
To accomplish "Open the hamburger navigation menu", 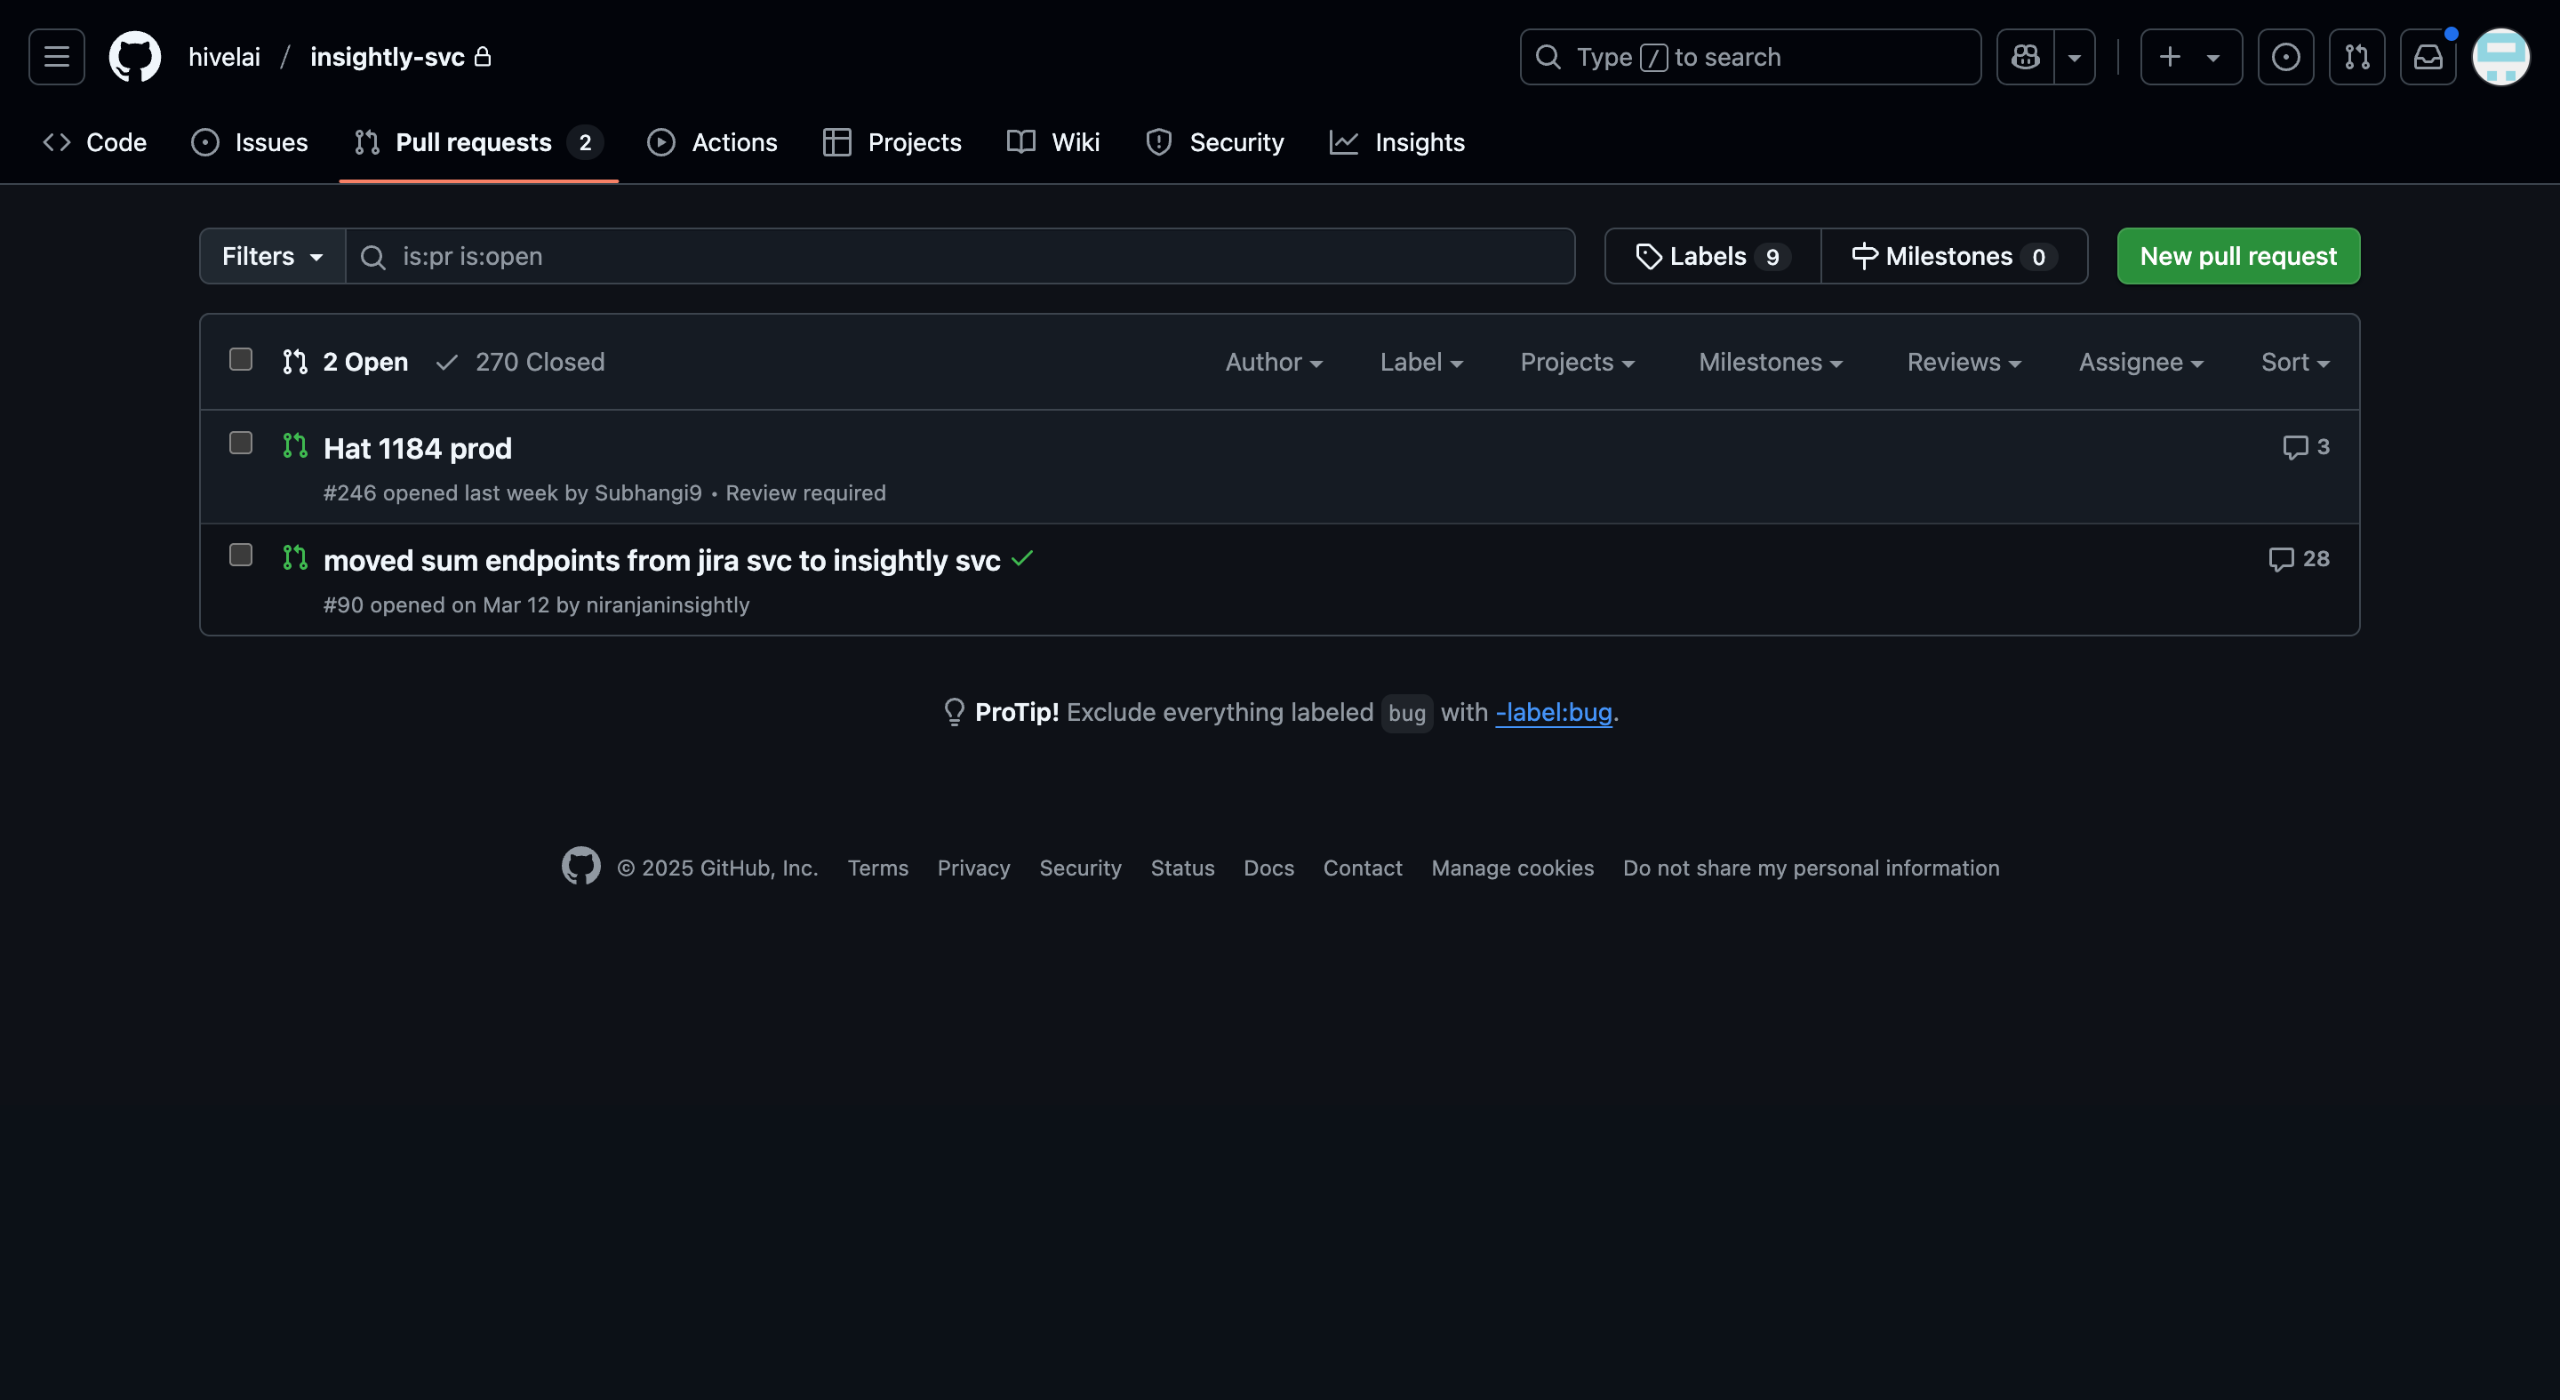I will tap(56, 57).
